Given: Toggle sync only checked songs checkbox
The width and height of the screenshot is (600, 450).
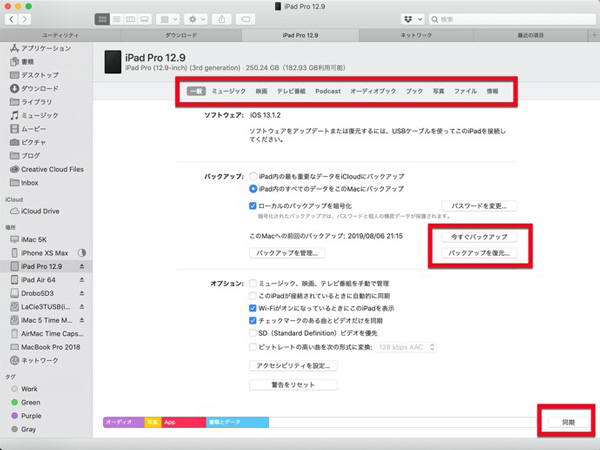Looking at the screenshot, I should coord(253,321).
